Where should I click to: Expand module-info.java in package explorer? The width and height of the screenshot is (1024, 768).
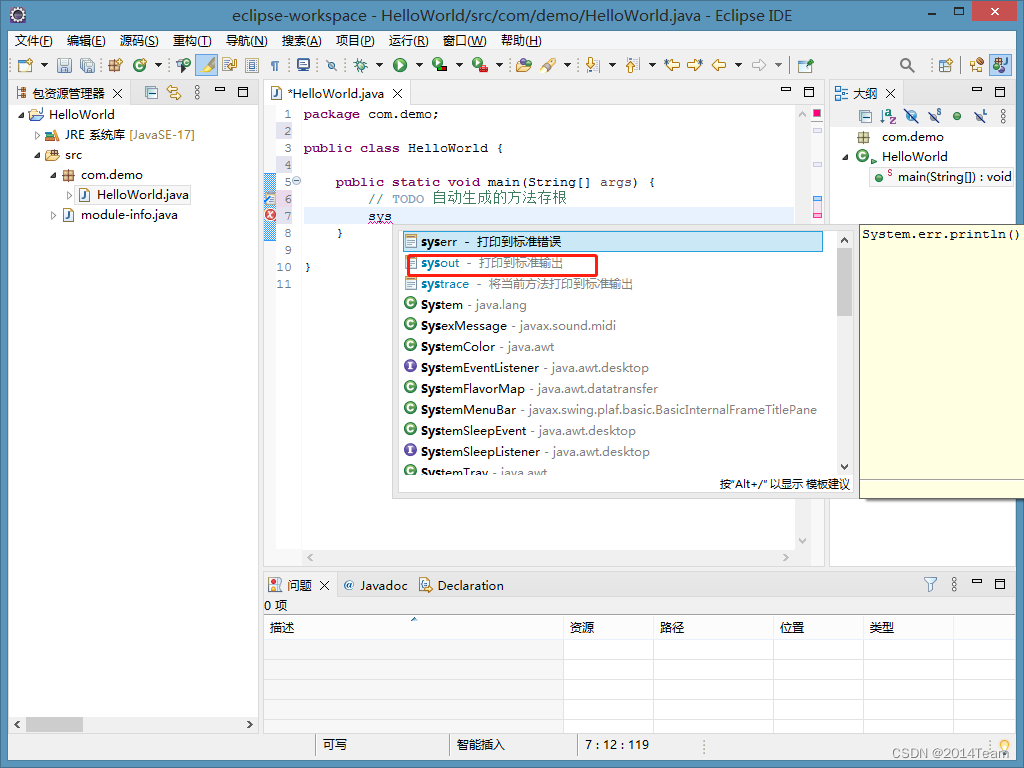(54, 215)
